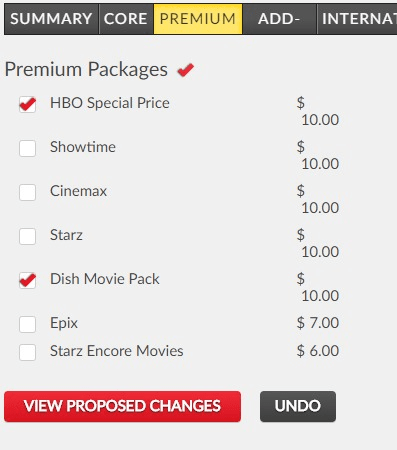Image resolution: width=397 pixels, height=450 pixels.
Task: Go to the Add- tab
Action: (x=279, y=19)
